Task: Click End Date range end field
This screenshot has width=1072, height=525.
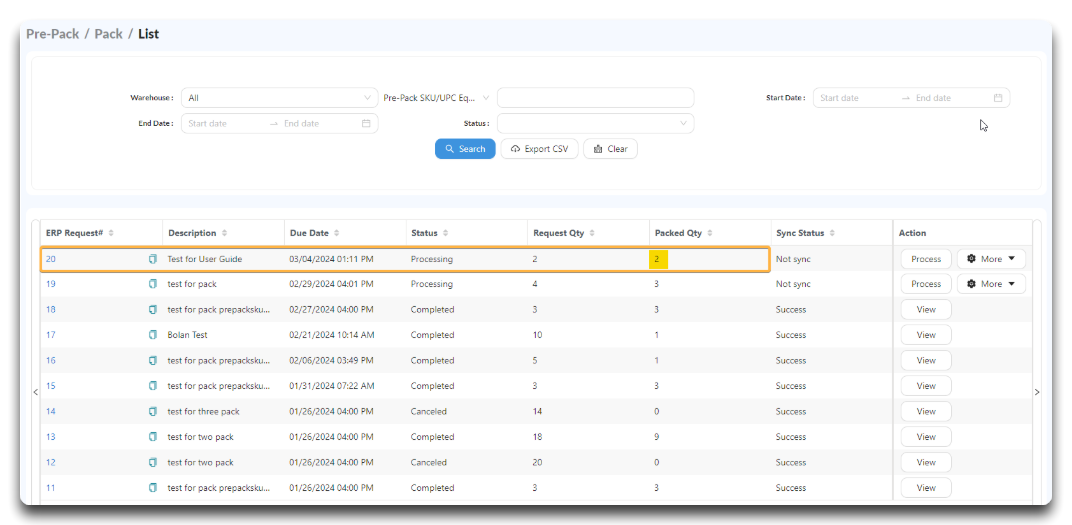Action: [317, 124]
